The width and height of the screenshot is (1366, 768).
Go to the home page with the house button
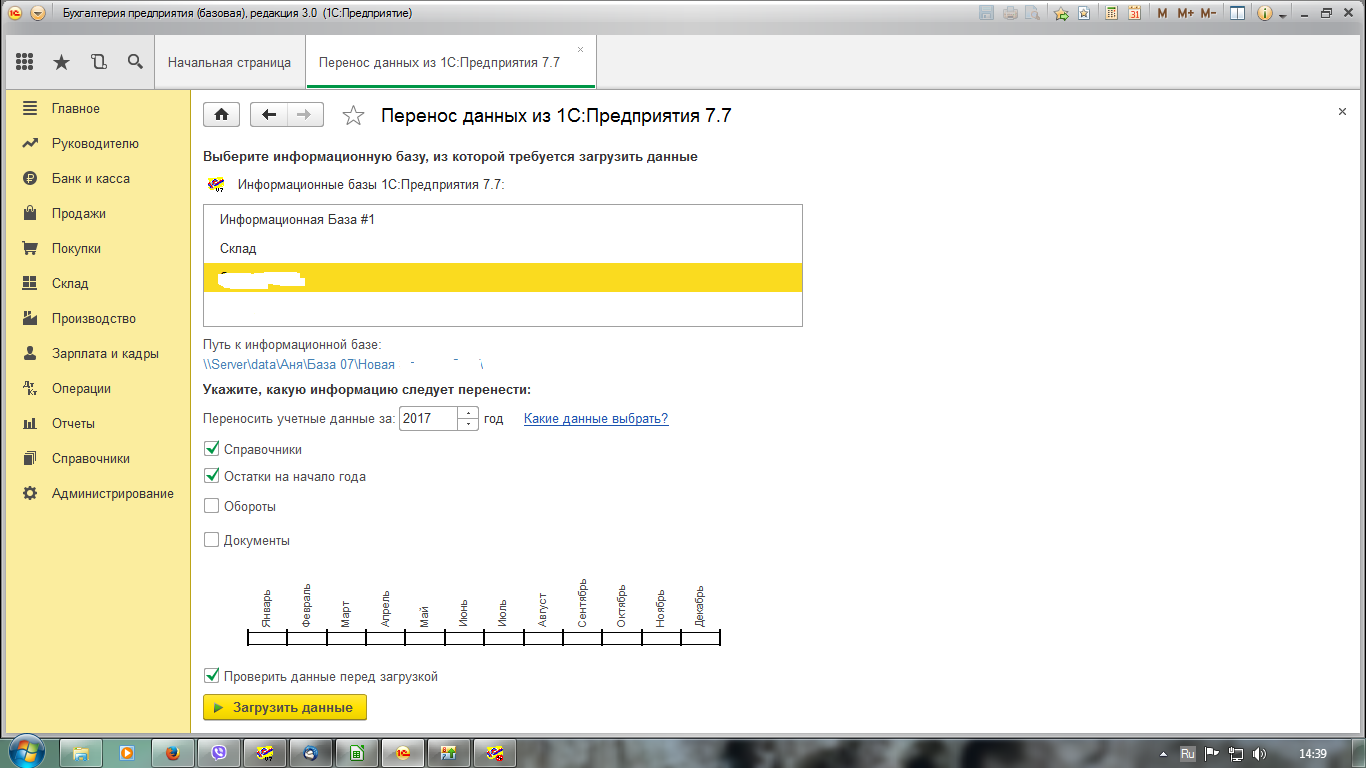221,114
